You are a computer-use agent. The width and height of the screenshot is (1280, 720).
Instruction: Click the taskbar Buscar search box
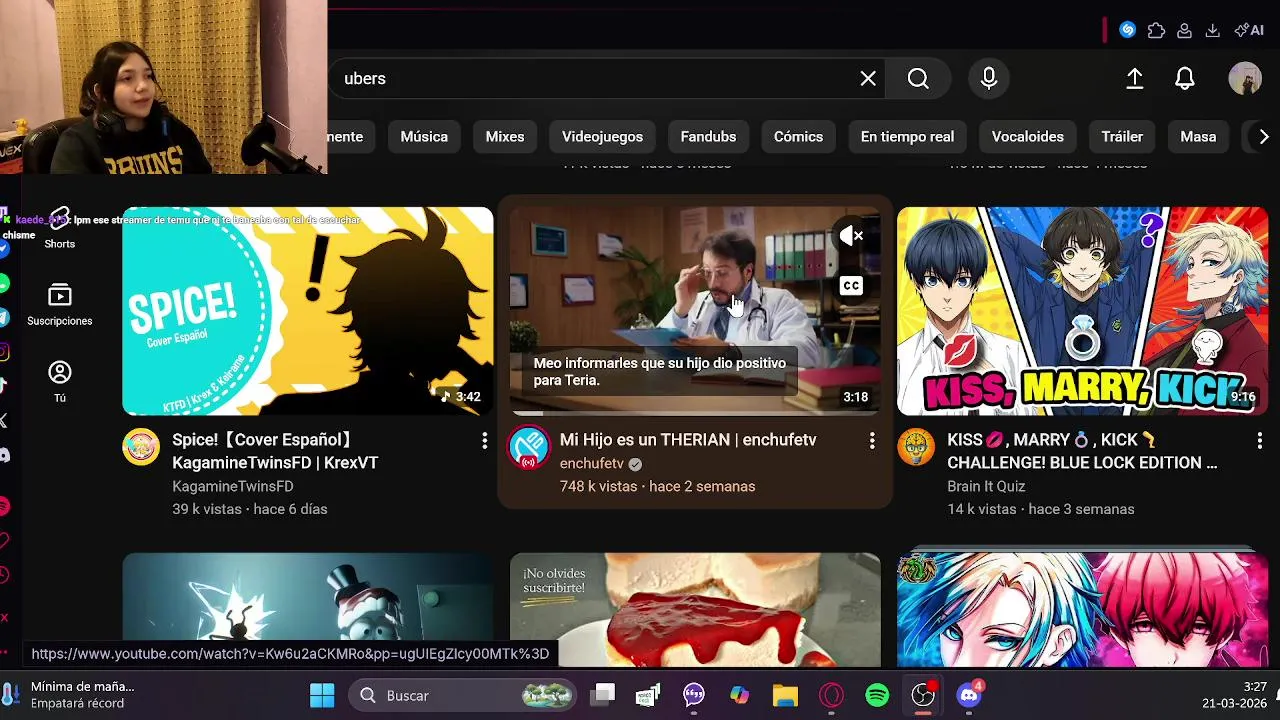(464, 696)
